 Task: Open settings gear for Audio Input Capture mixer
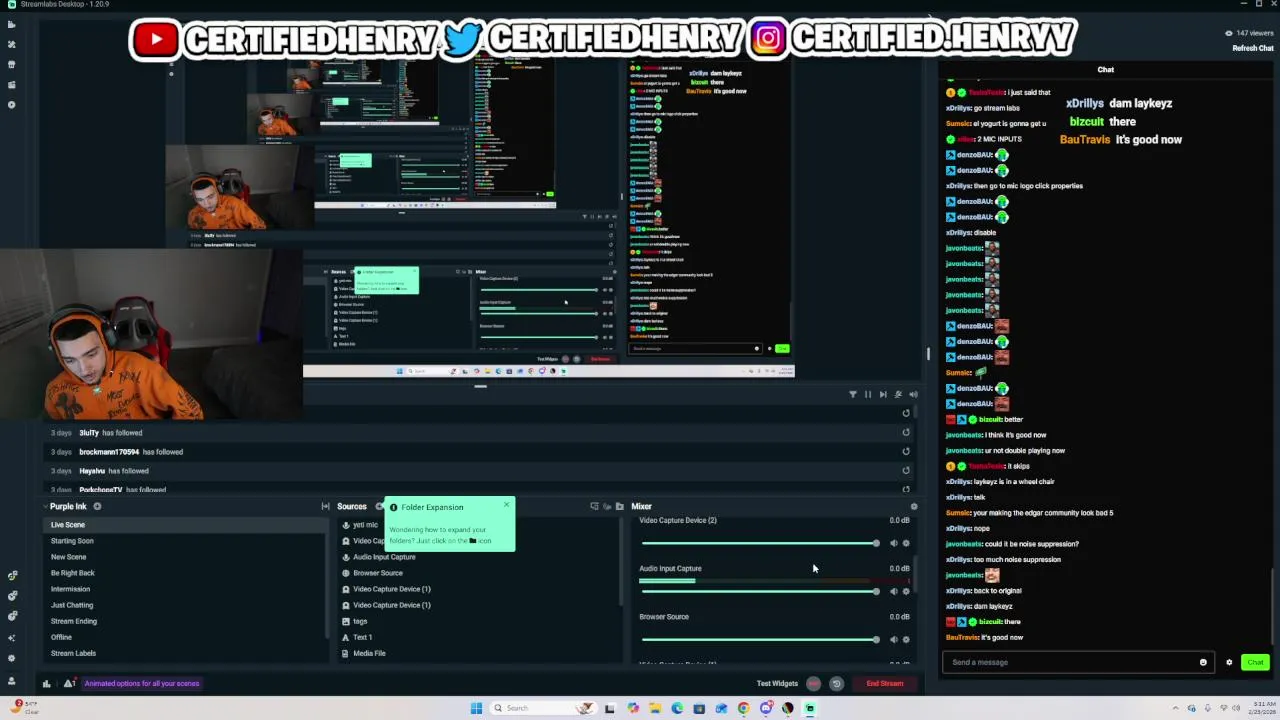[x=906, y=591]
